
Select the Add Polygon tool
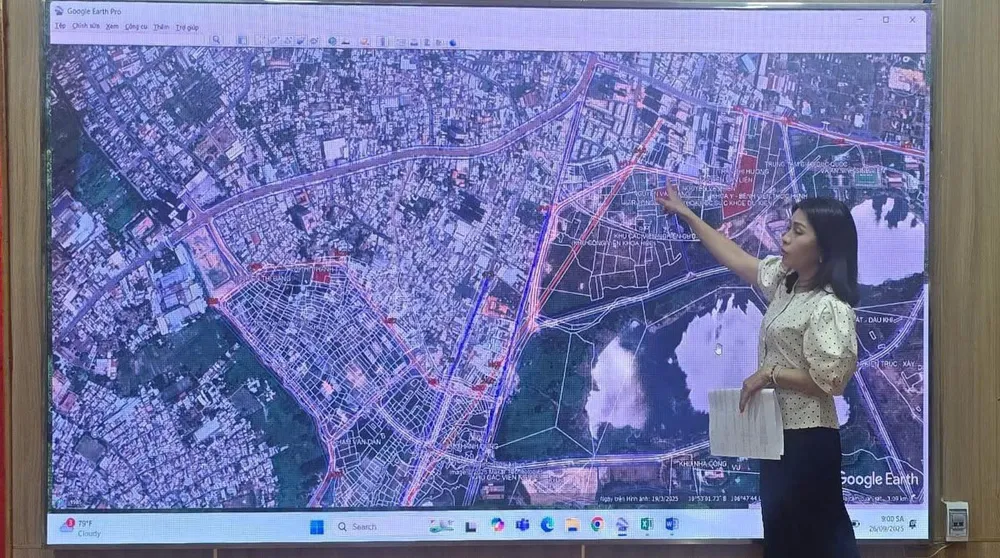[x=274, y=40]
